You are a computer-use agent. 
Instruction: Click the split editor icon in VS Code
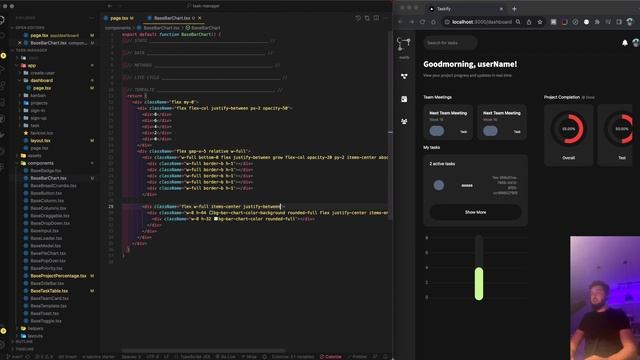click(x=376, y=18)
